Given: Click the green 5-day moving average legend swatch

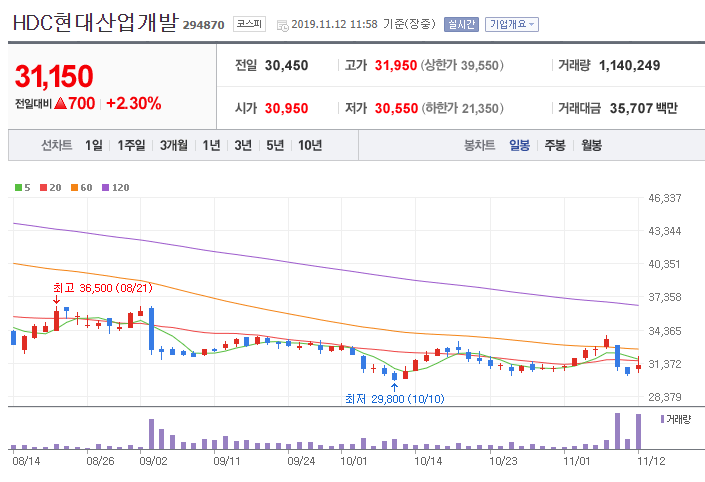Looking at the screenshot, I should pos(18,187).
